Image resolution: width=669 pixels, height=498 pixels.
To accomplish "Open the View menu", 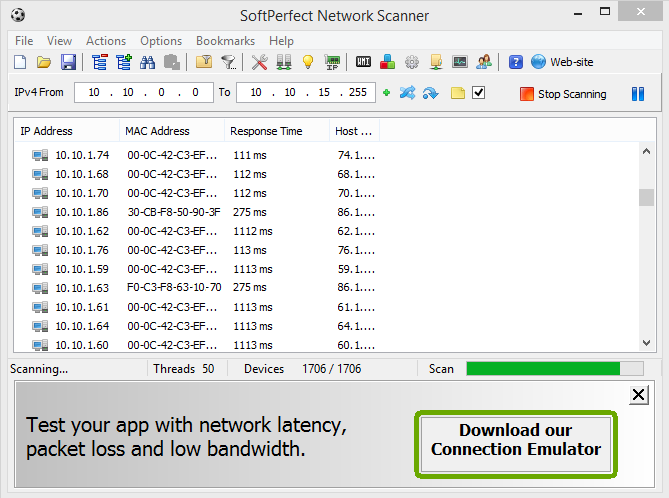I will 59,41.
